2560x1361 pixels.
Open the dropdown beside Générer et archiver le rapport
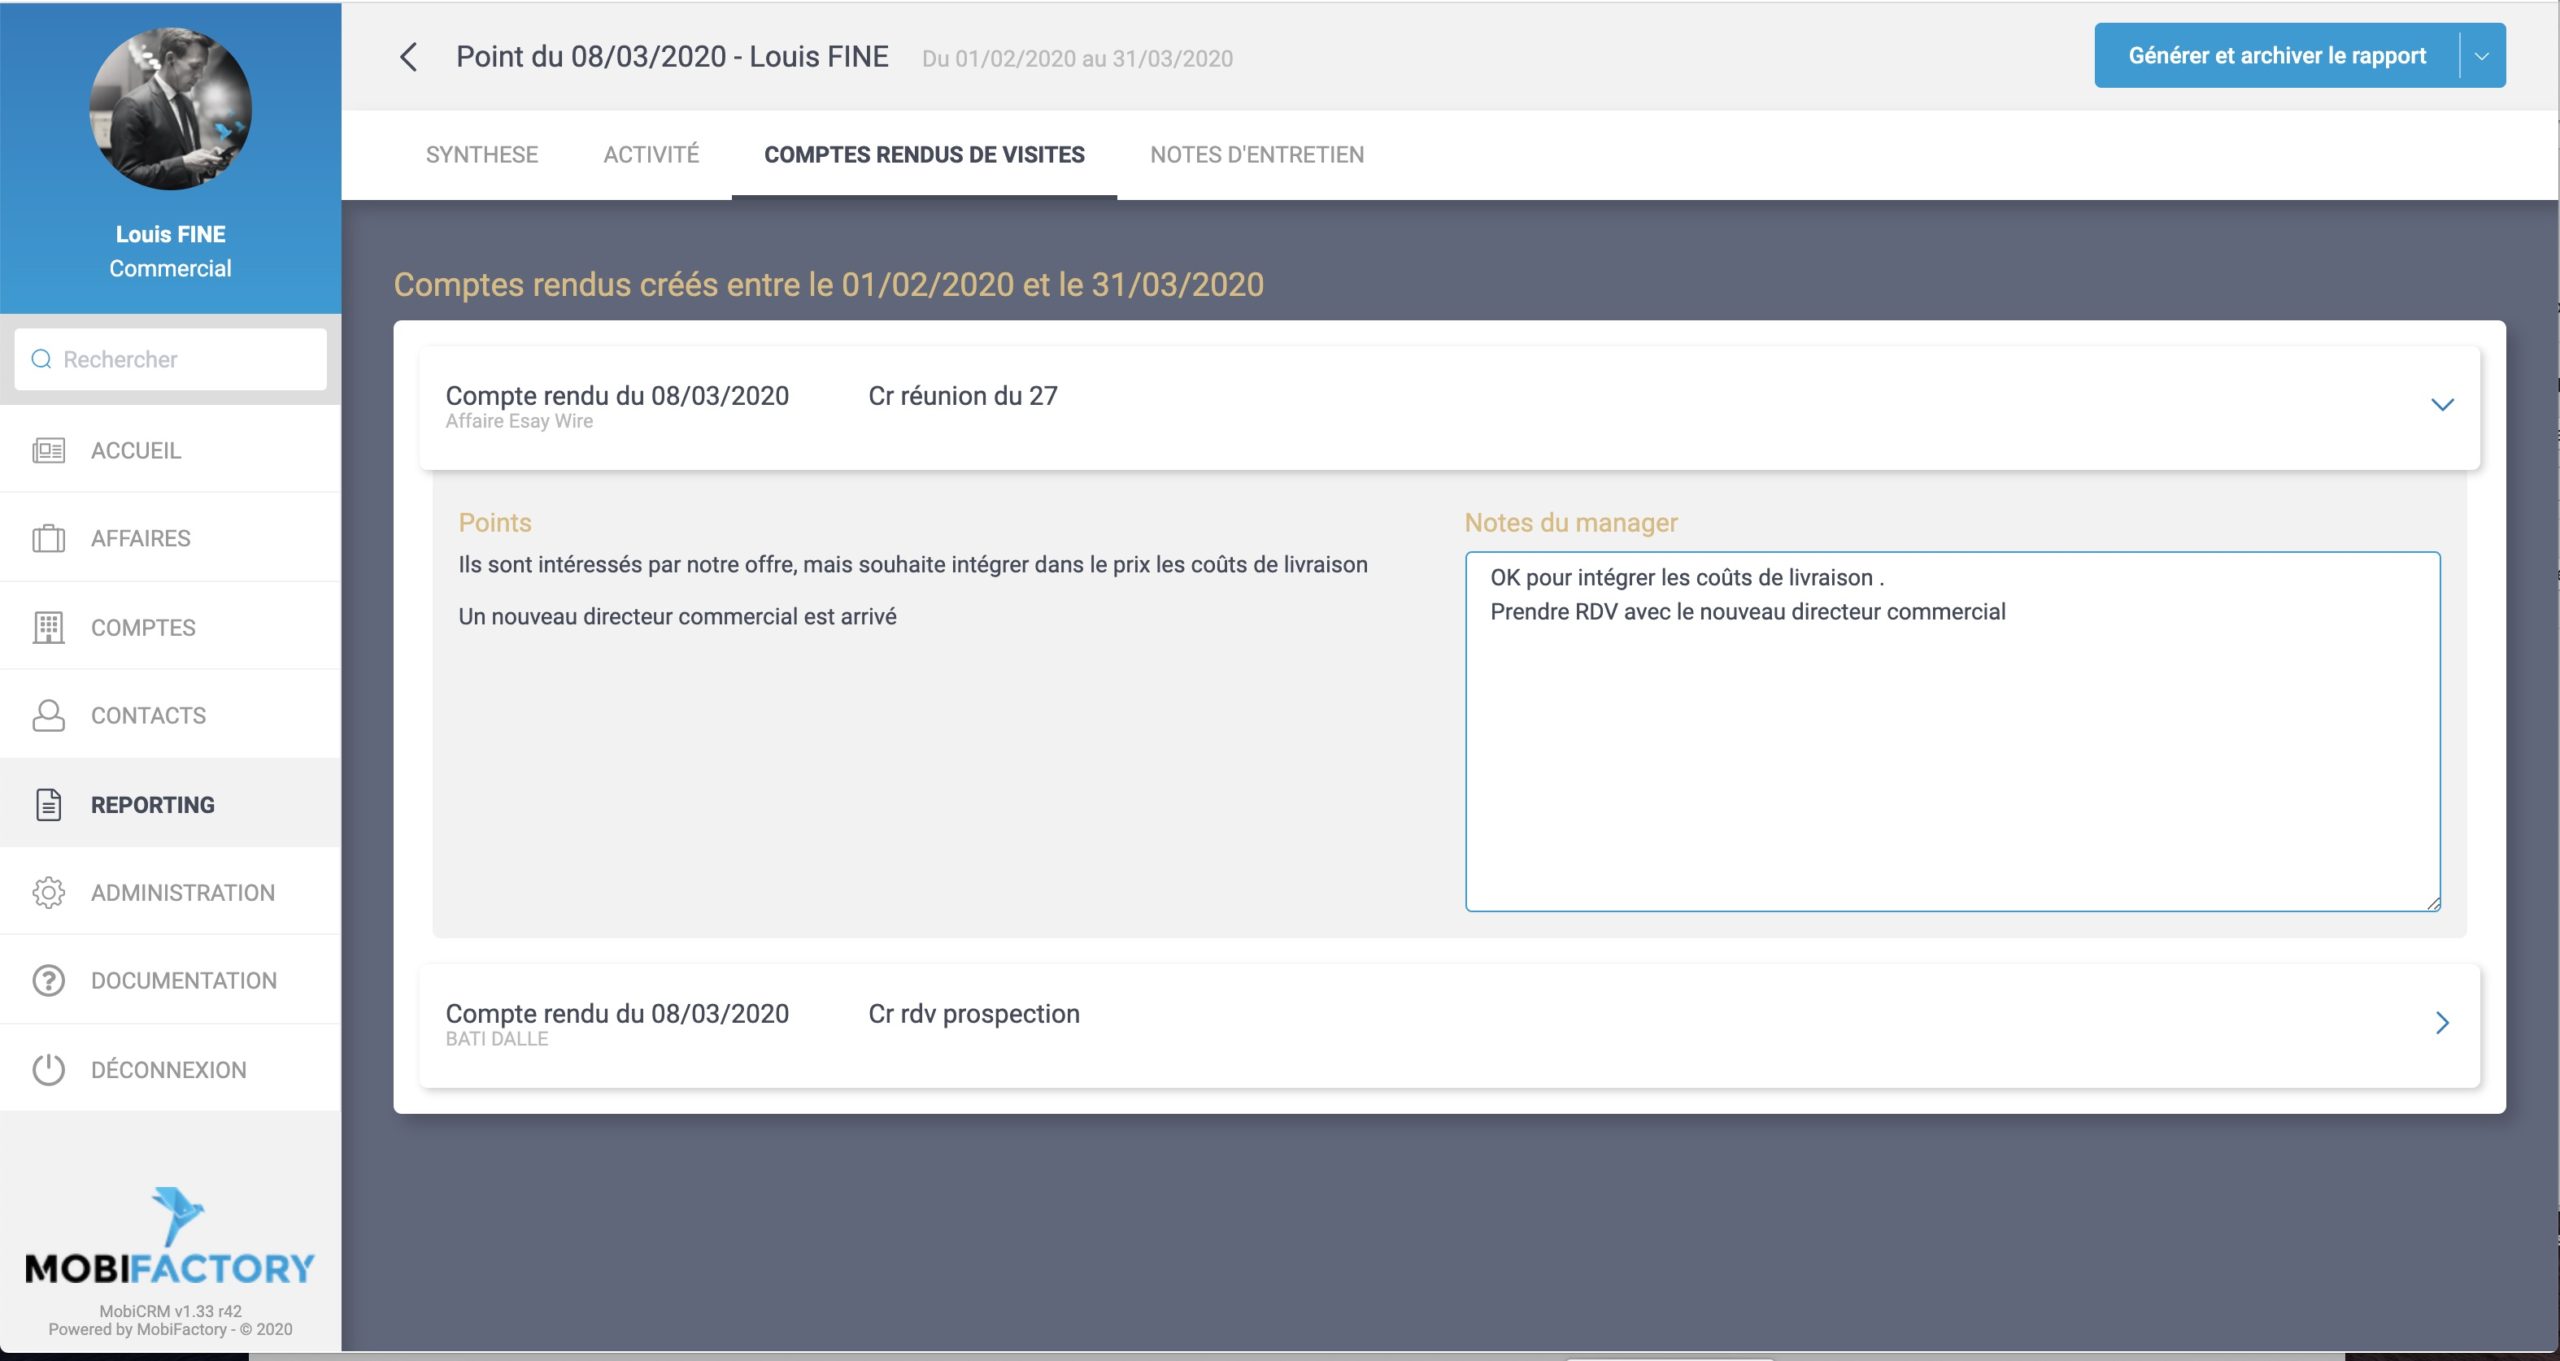coord(2479,55)
